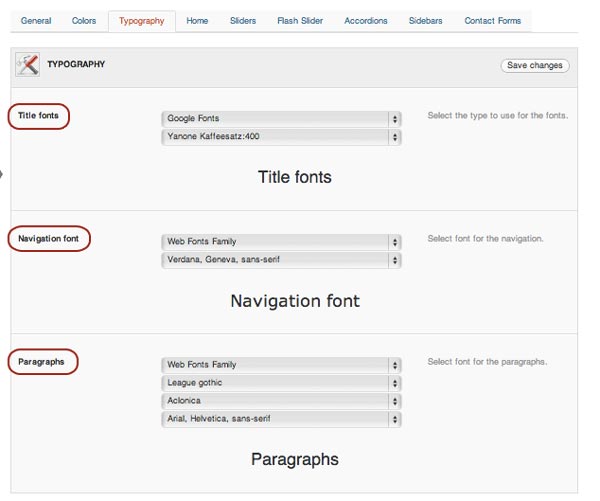Expand the Arial, Helvetica, sans-serif dropdown
This screenshot has height=501, width=600.
281,419
